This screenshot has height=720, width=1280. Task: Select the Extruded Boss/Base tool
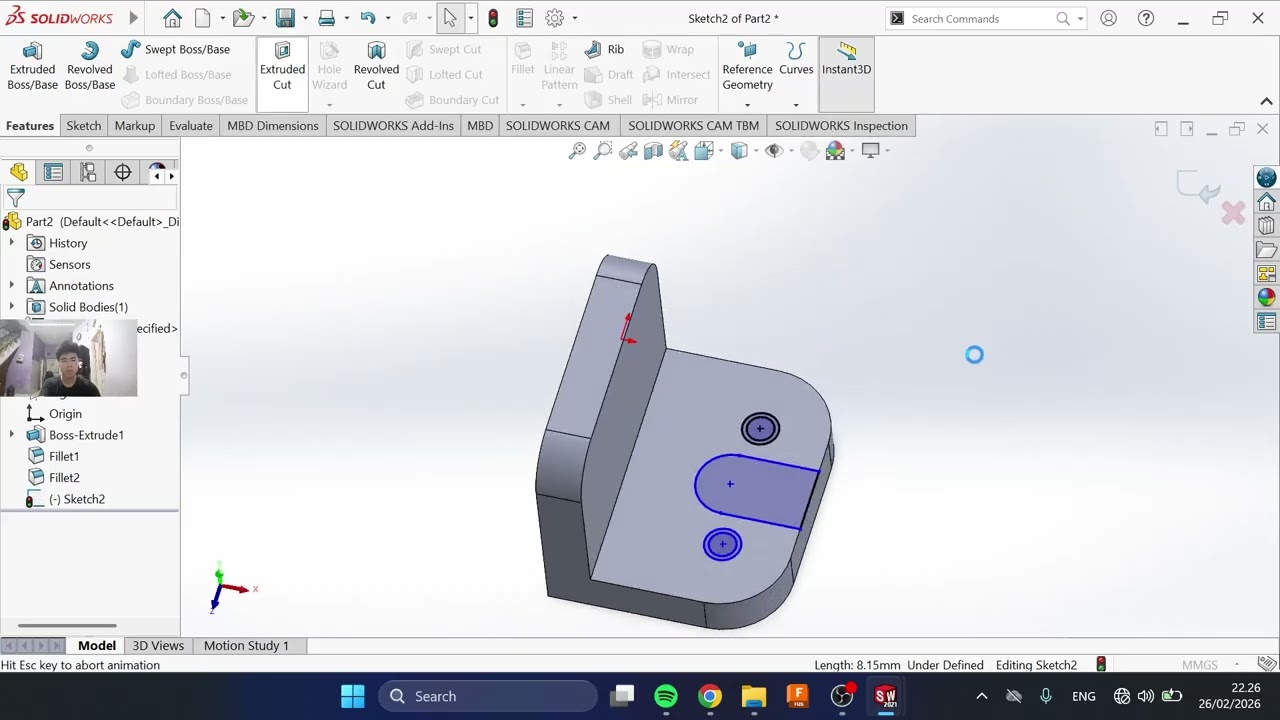point(32,67)
